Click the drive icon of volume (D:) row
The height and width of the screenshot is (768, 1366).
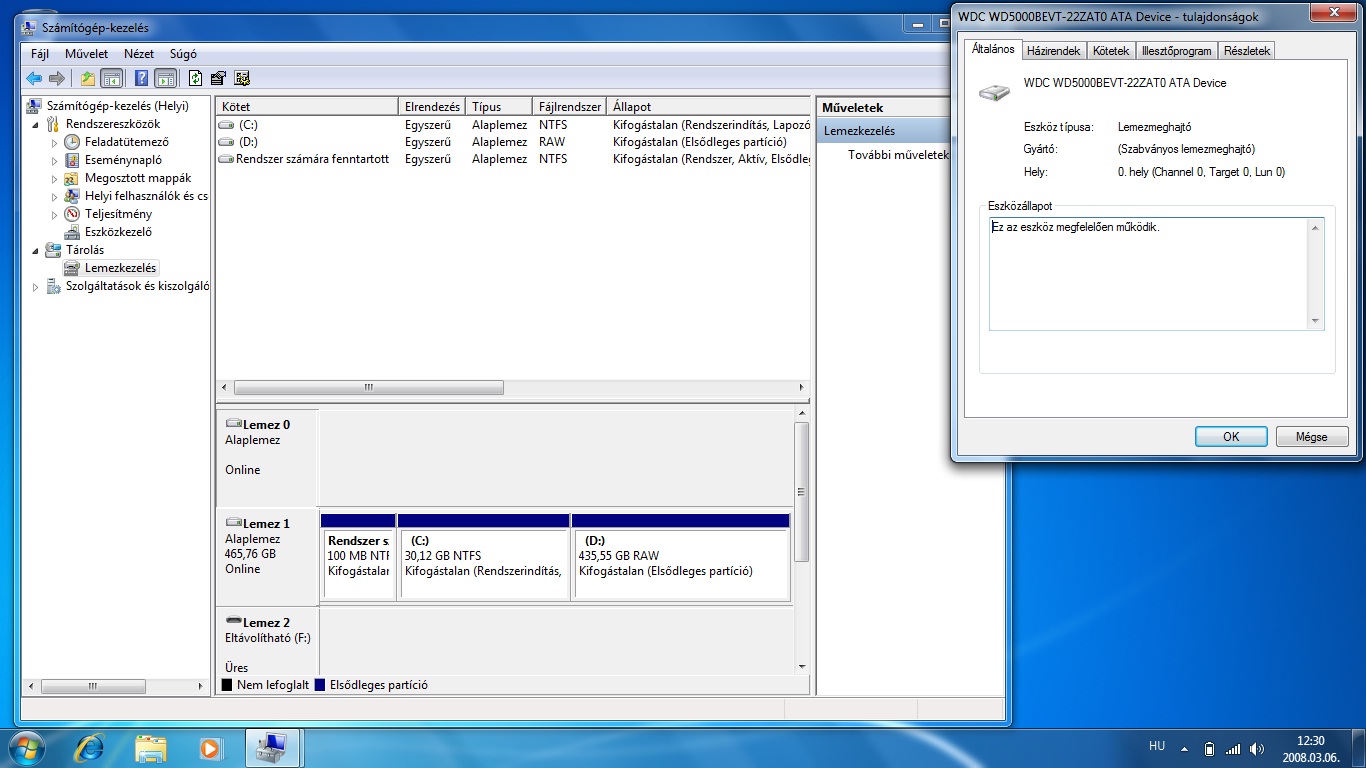226,142
